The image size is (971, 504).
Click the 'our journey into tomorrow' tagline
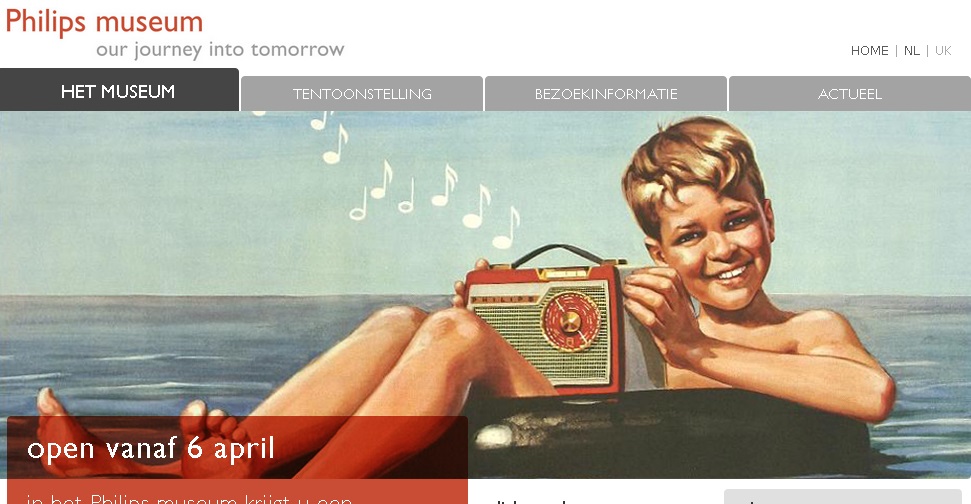tap(220, 50)
